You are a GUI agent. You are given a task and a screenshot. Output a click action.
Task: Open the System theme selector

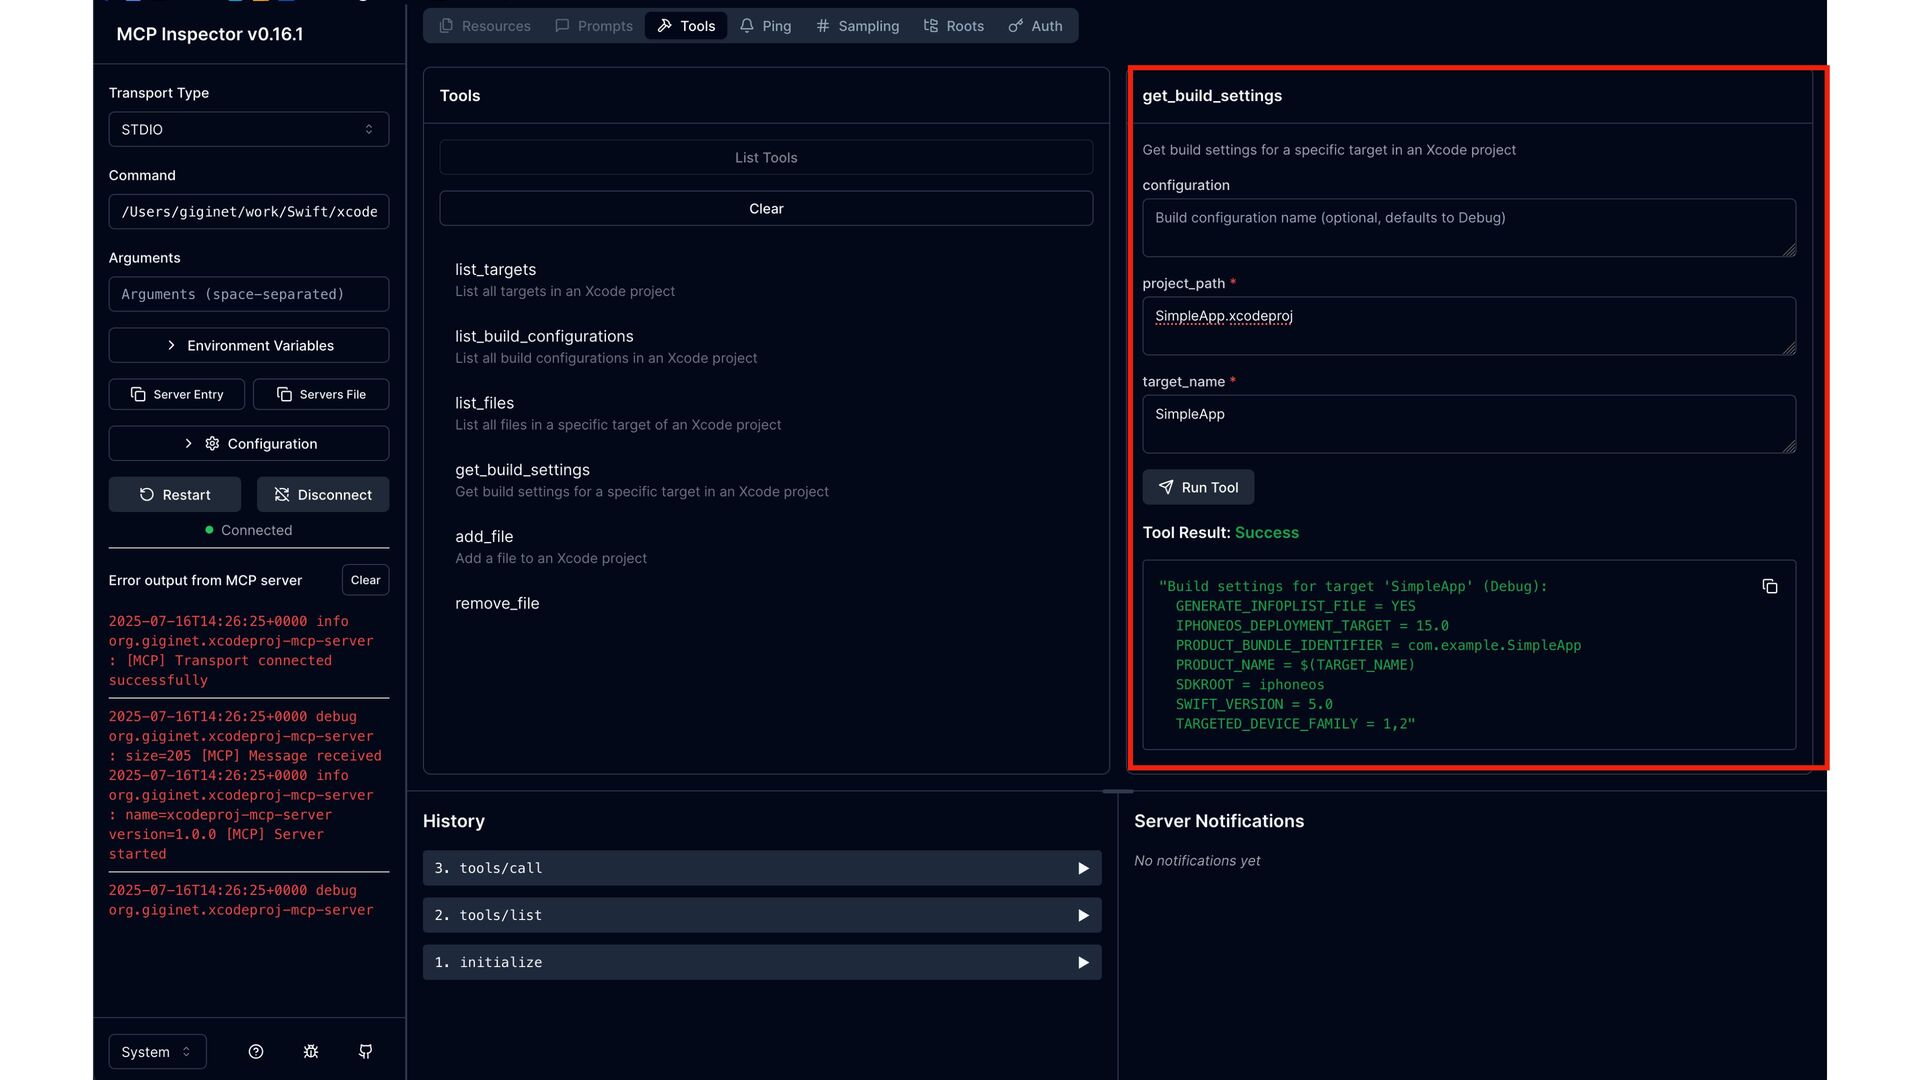click(x=157, y=1051)
